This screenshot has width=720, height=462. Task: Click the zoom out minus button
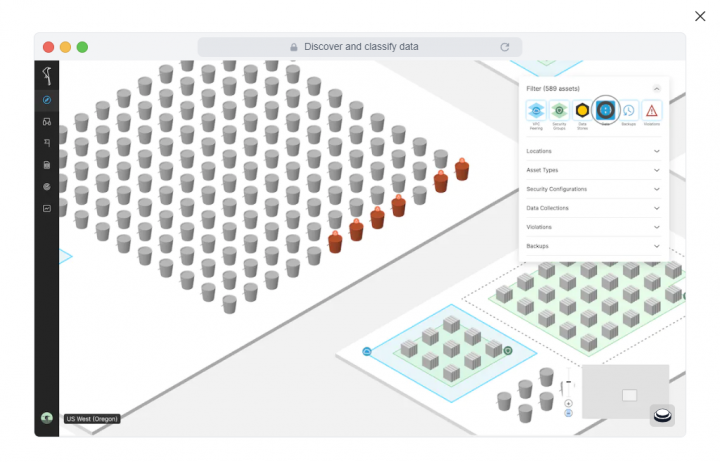568,412
